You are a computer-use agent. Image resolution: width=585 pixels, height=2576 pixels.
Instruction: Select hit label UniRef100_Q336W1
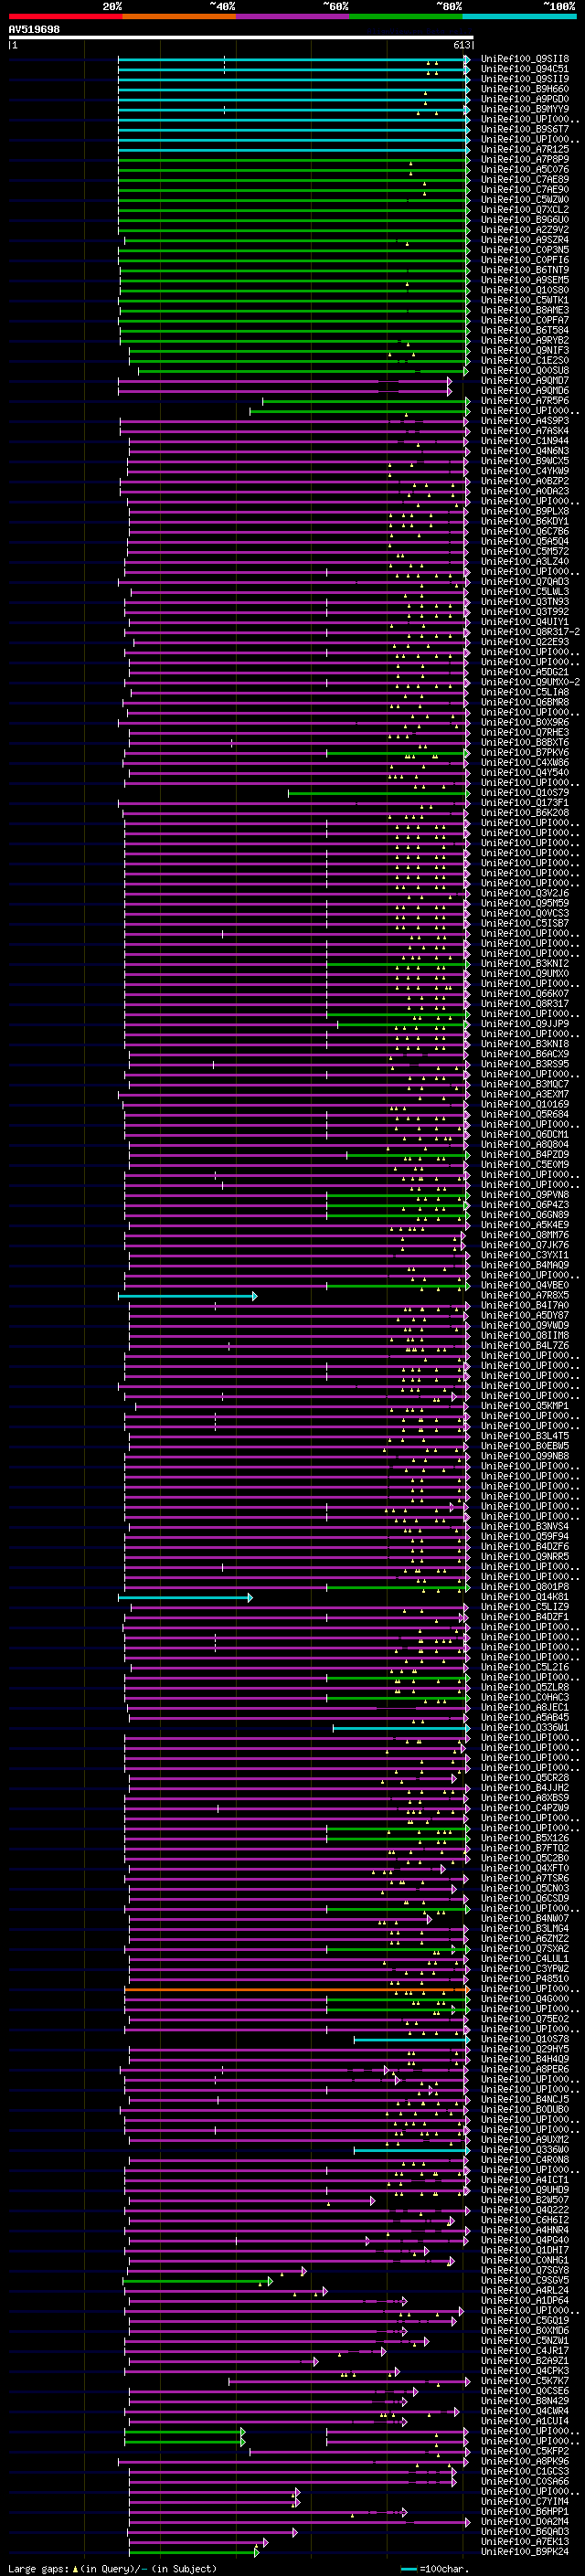525,1727
